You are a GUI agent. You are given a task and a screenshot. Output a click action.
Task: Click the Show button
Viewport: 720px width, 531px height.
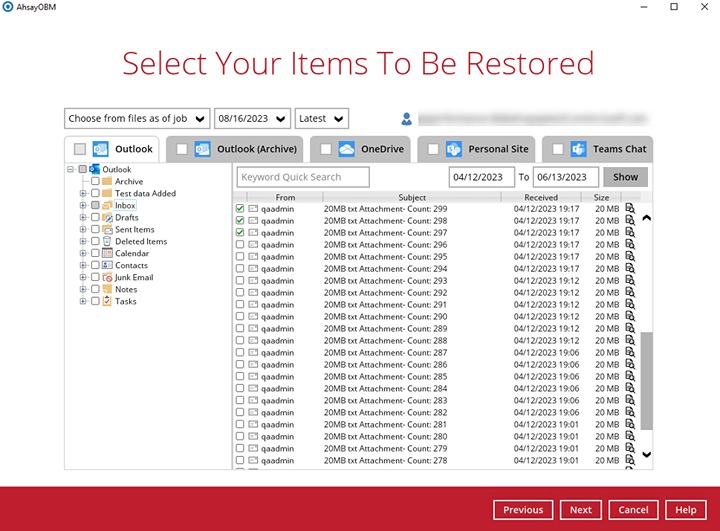(x=625, y=177)
